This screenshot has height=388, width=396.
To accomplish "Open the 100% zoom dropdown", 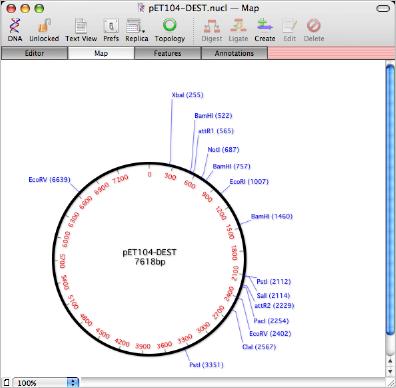I will click(45, 383).
